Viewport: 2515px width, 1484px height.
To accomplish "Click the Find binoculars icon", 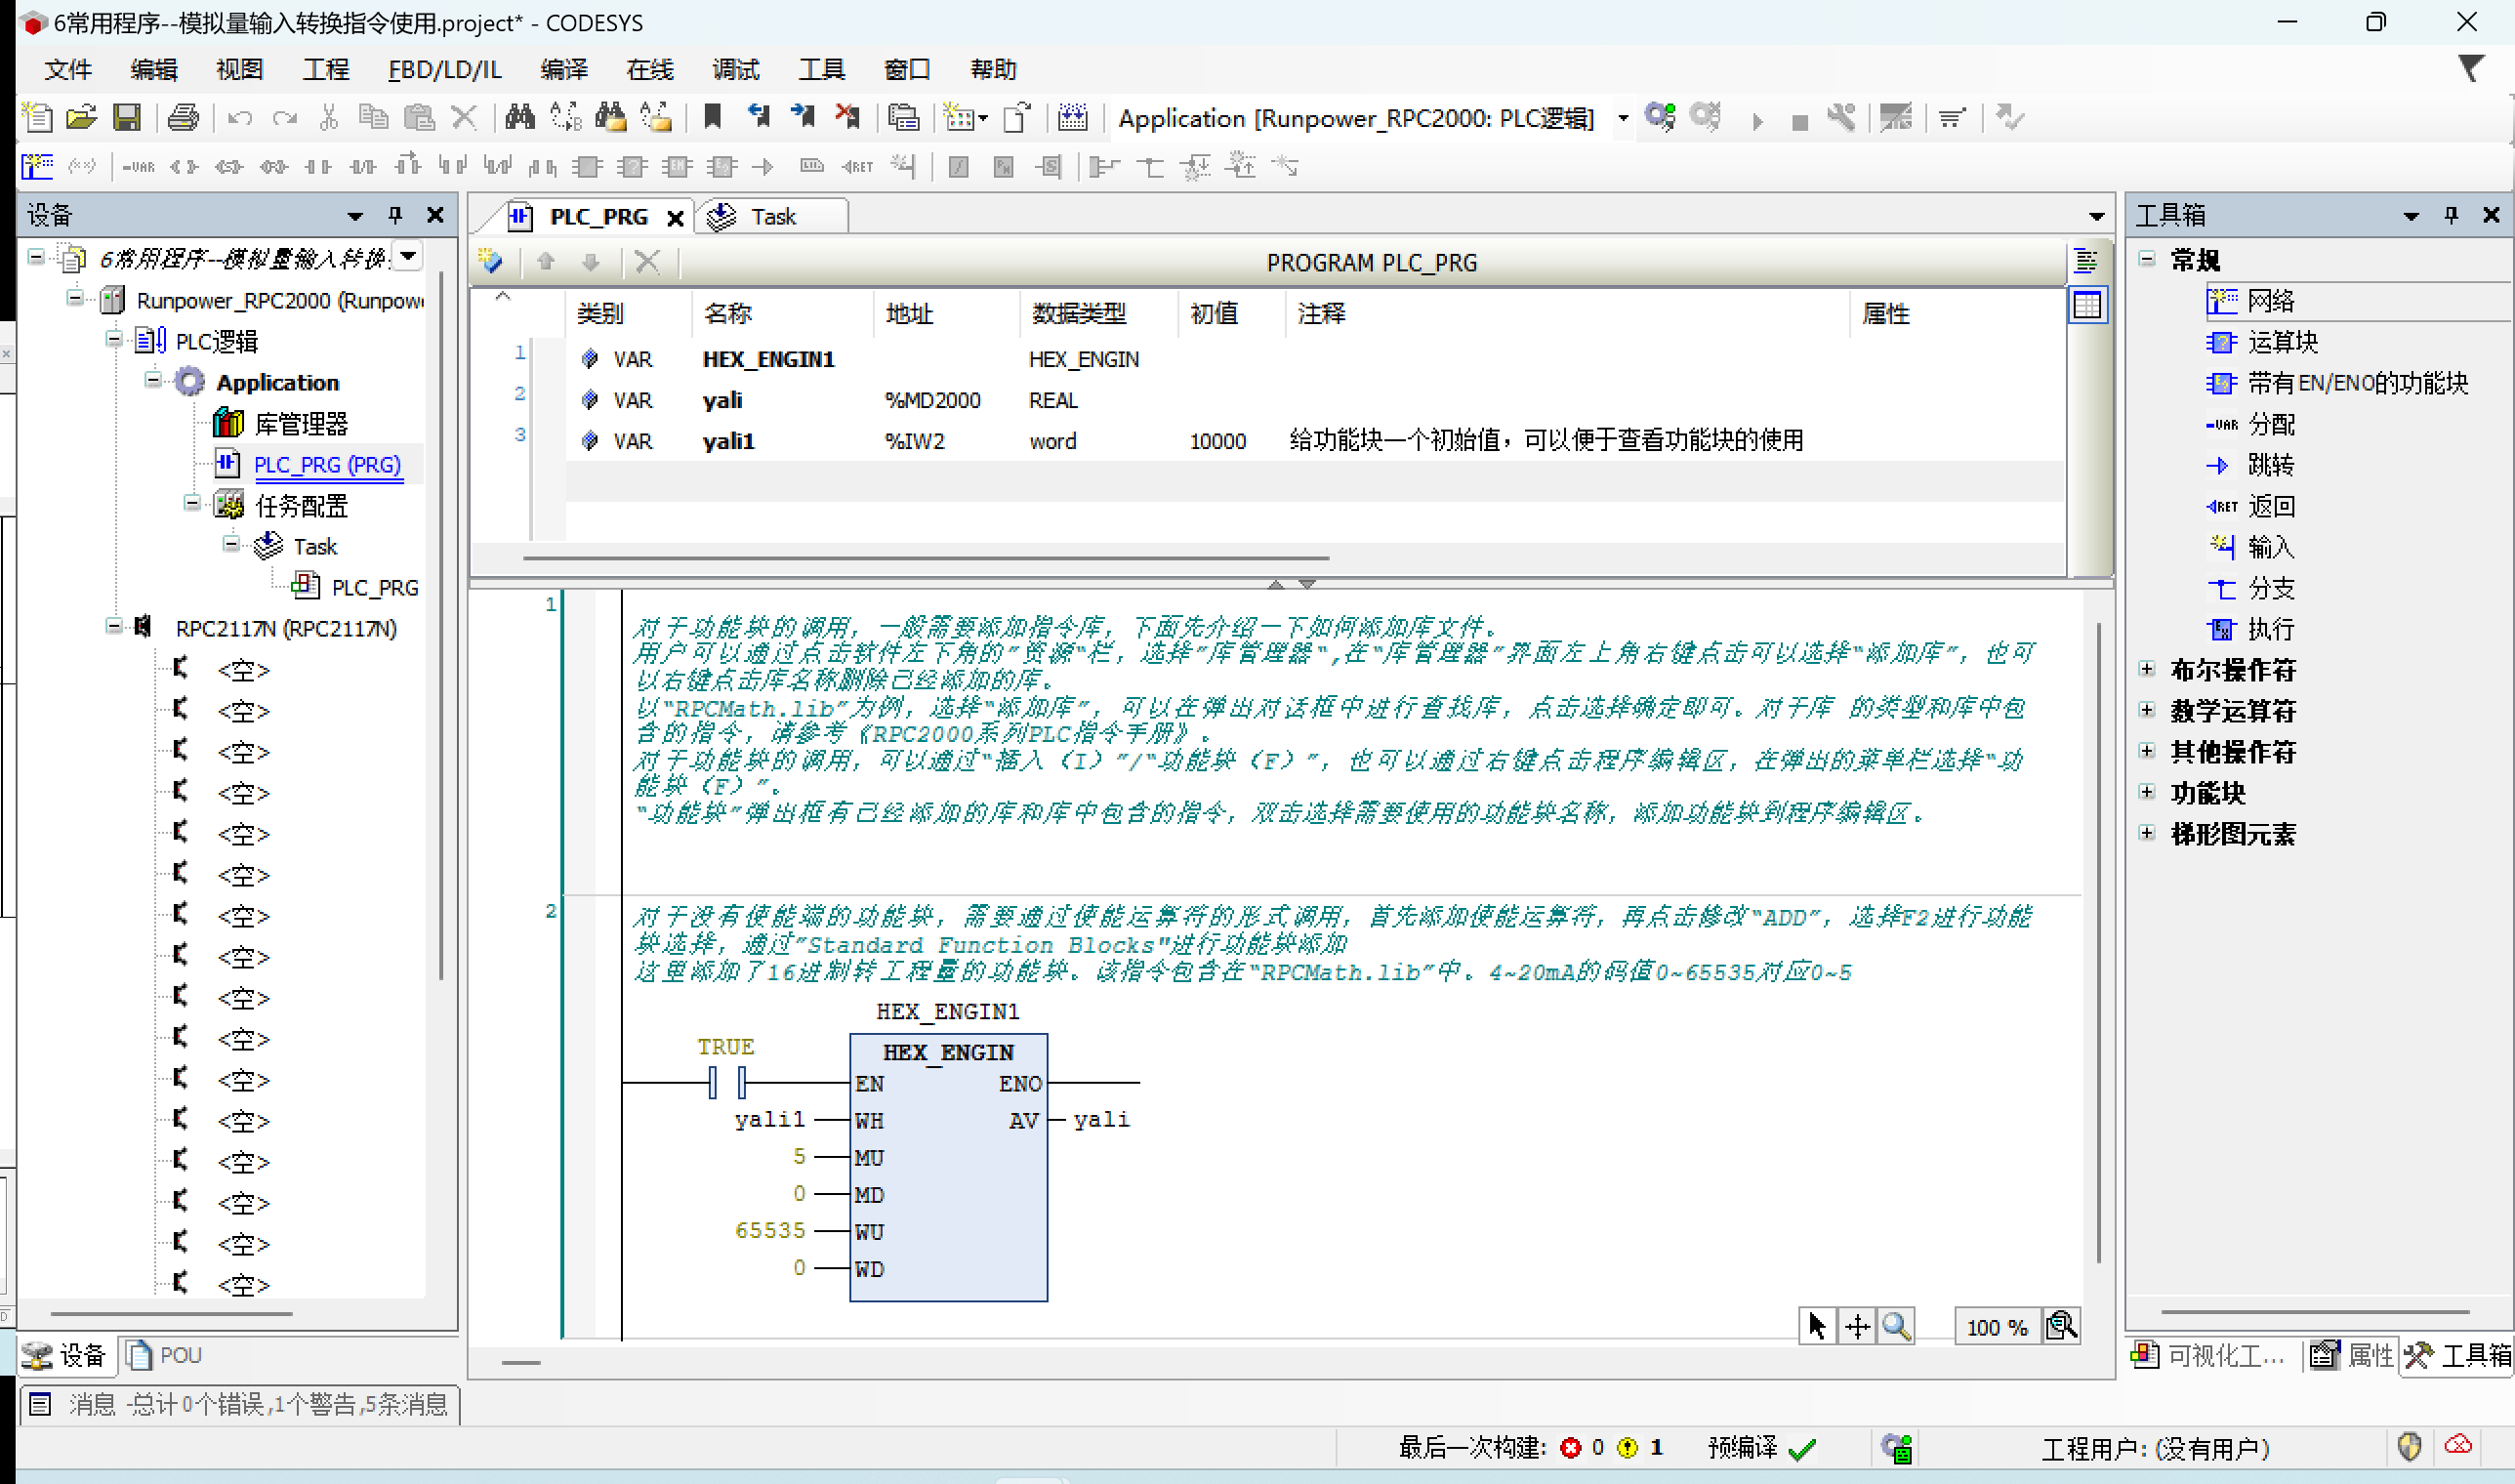I will point(520,118).
